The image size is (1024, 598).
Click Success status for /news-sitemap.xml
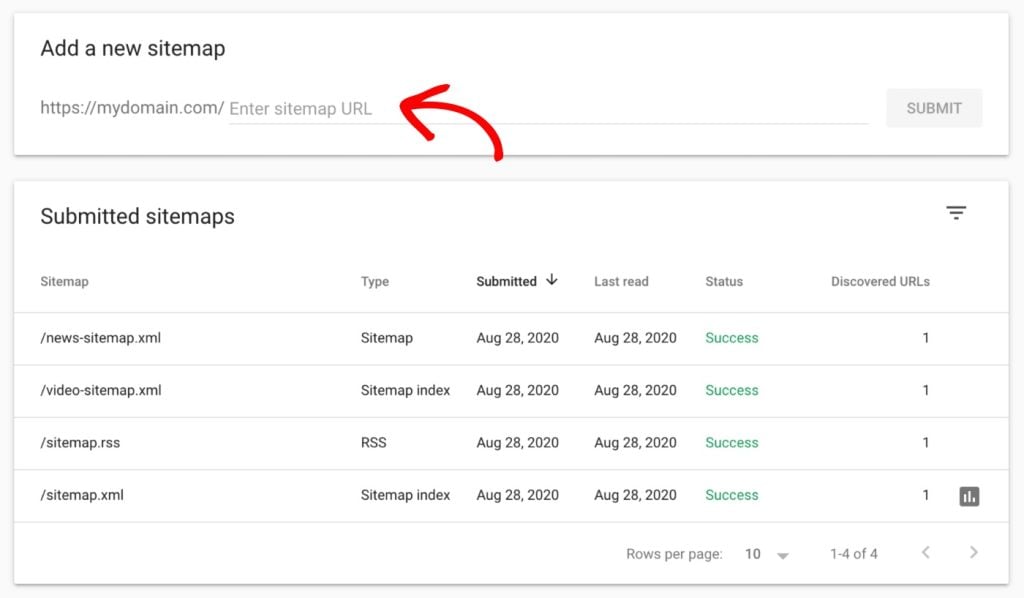tap(731, 338)
